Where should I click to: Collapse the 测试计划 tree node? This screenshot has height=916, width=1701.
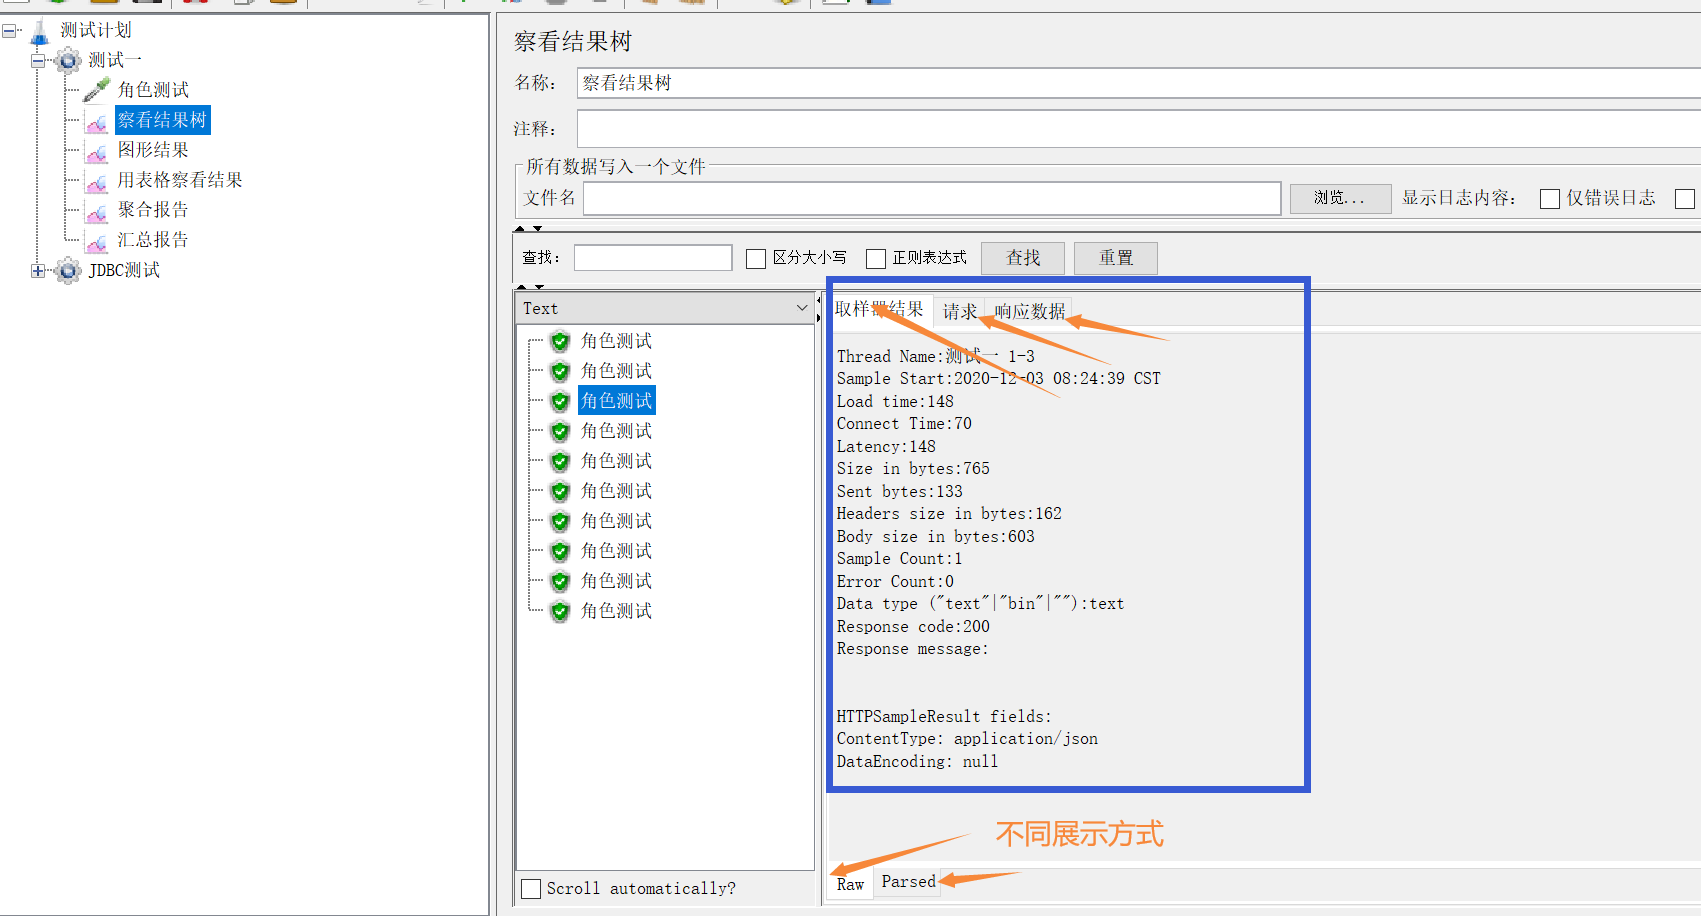point(10,30)
